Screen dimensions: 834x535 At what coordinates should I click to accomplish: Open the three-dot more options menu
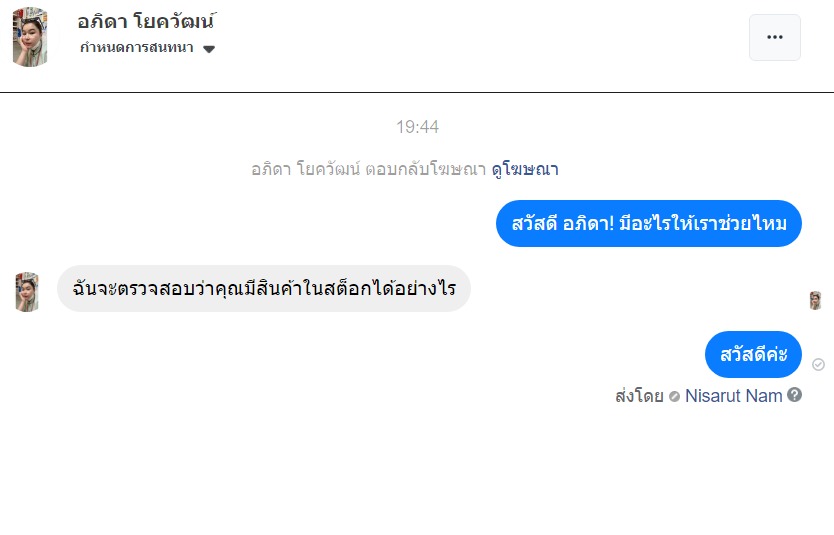coord(774,37)
